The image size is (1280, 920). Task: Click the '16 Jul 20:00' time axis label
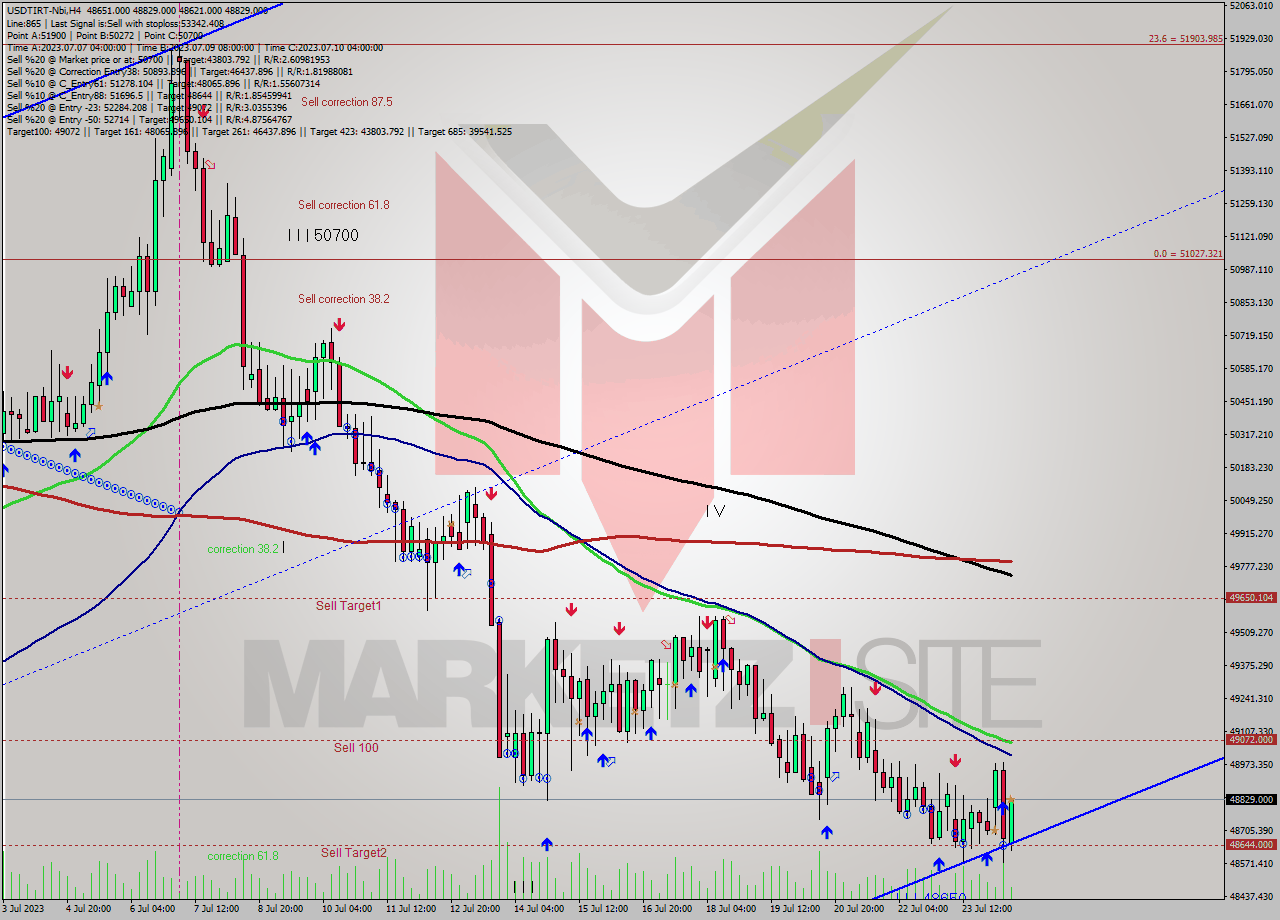[x=667, y=909]
